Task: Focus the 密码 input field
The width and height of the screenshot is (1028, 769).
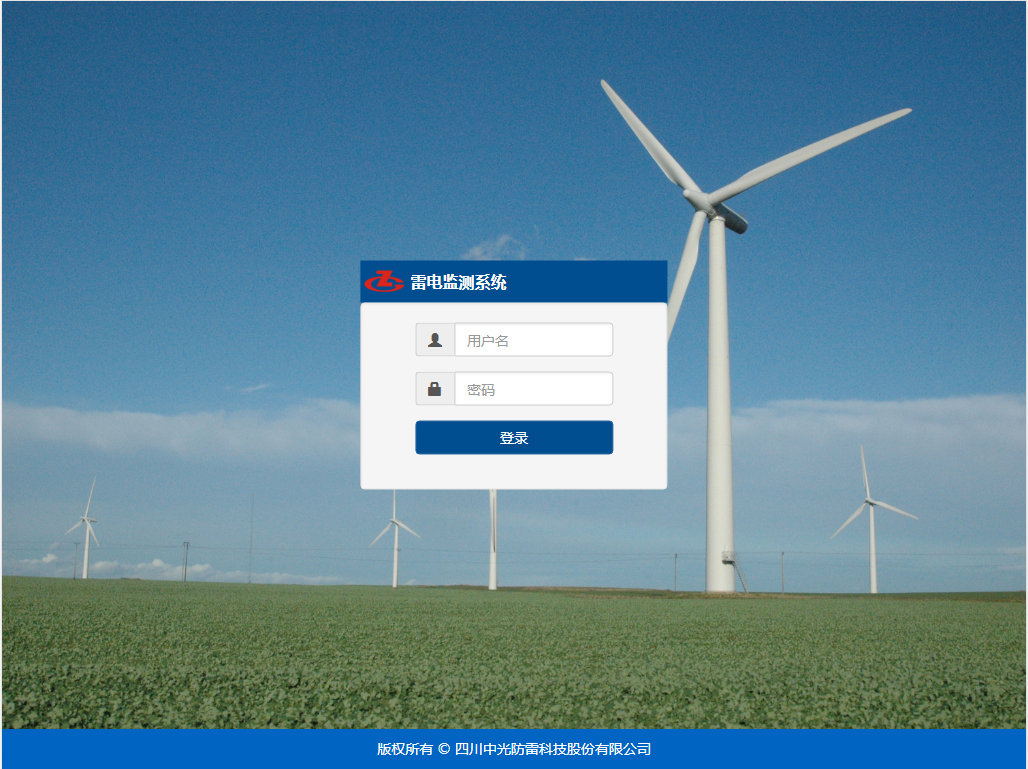Action: tap(533, 389)
